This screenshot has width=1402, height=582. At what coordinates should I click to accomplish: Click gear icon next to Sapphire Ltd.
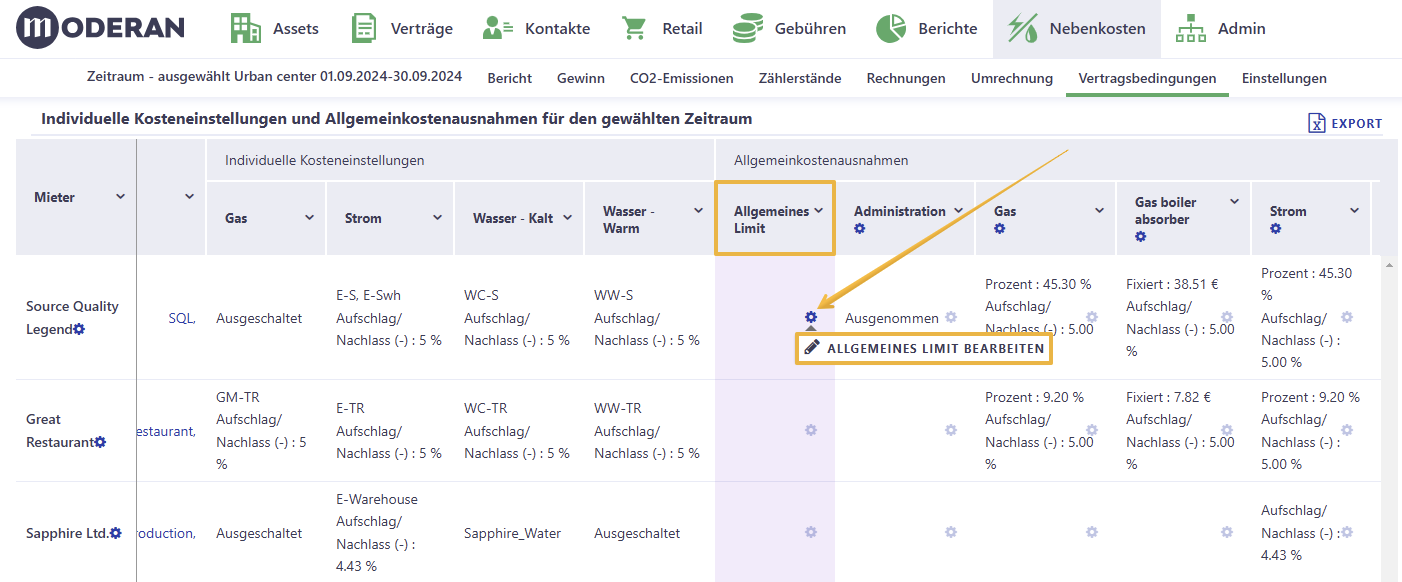tap(116, 533)
